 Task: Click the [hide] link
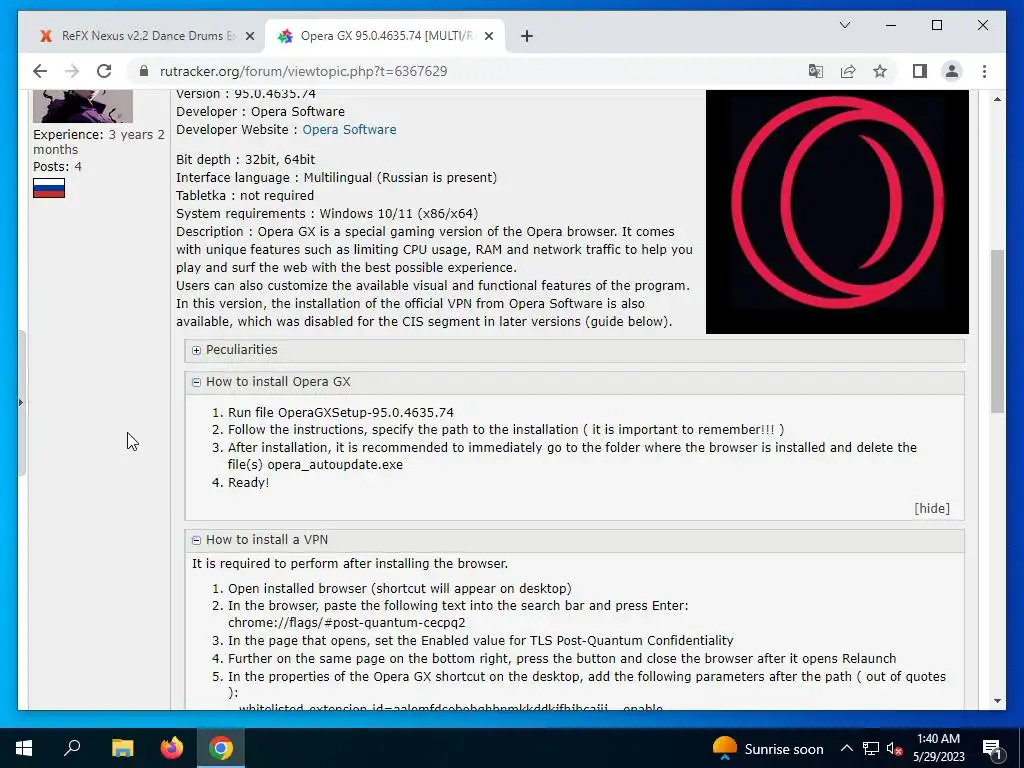tap(932, 508)
